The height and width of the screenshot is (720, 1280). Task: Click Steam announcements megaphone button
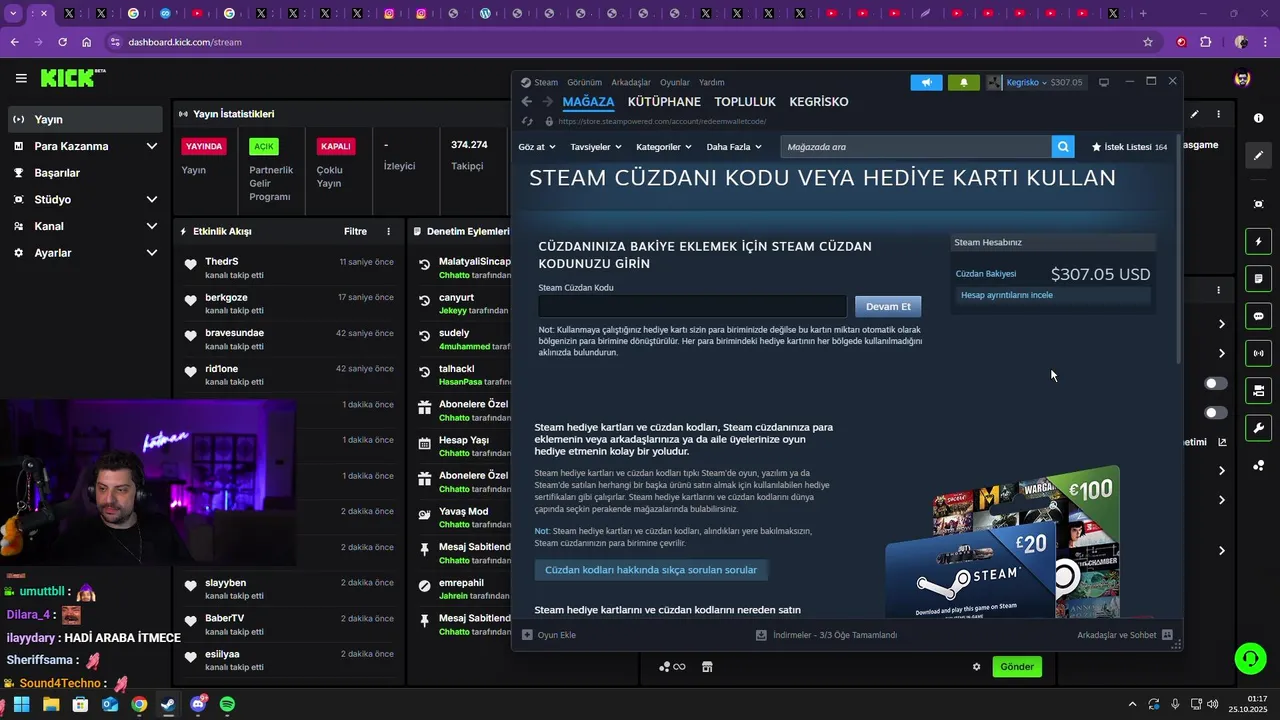tap(926, 82)
